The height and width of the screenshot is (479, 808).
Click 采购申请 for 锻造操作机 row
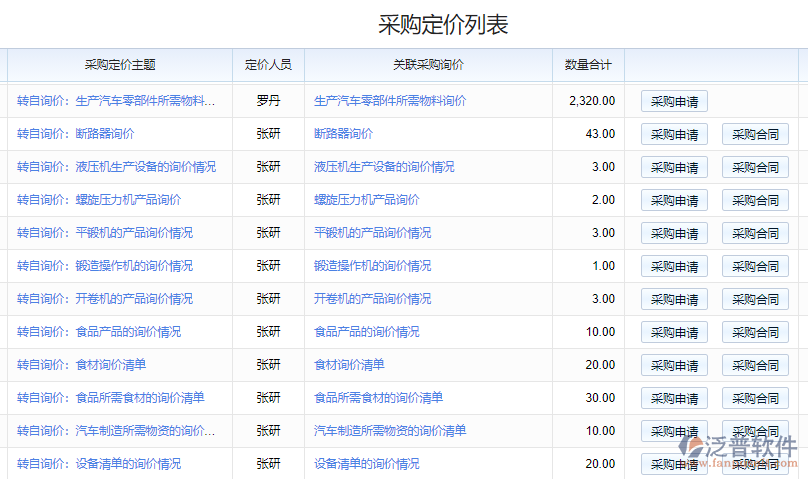coord(674,266)
